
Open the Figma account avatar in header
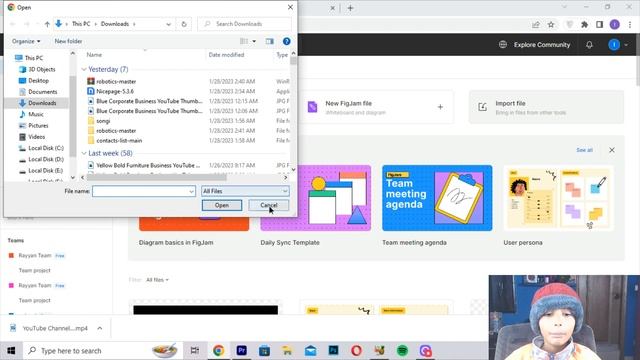point(613,44)
